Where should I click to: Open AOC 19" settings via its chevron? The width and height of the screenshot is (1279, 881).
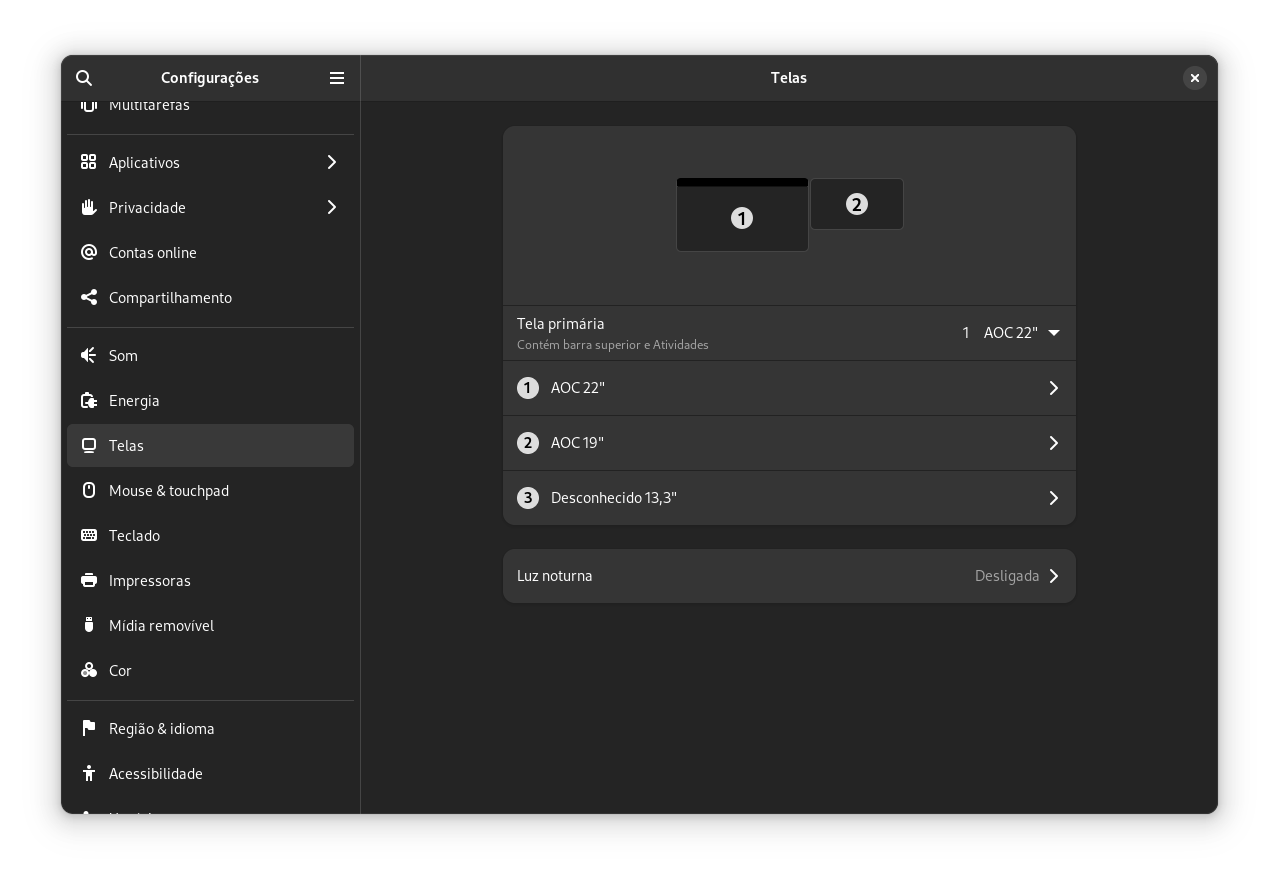[1054, 443]
